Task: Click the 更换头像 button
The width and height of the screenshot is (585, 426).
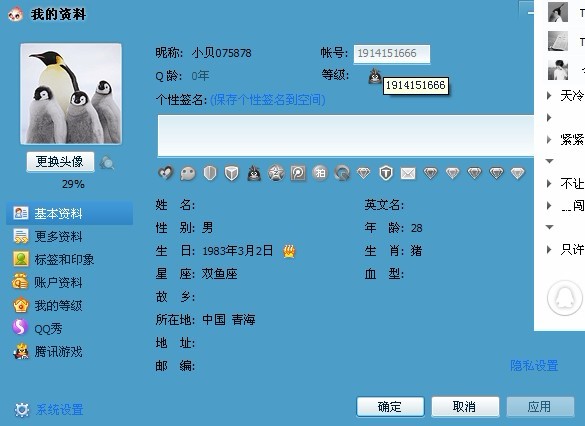Action: [60, 162]
